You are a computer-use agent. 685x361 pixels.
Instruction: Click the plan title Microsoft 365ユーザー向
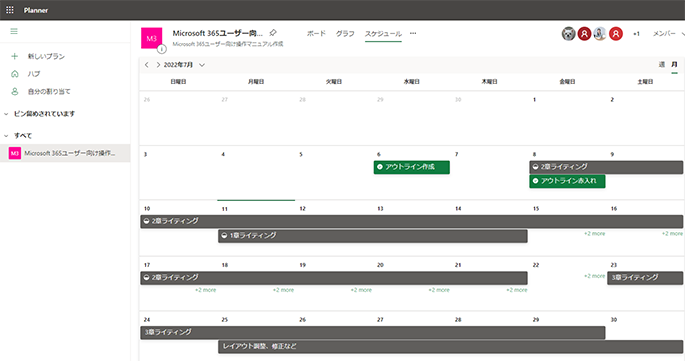point(218,33)
